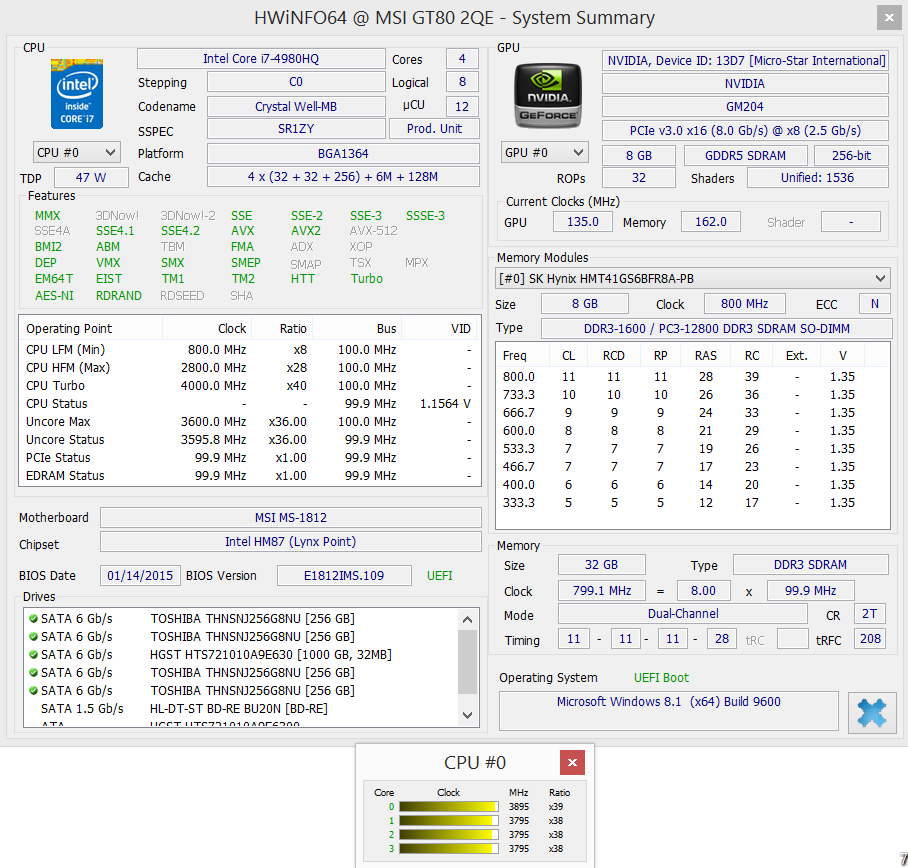
Task: Click the CPU cache size field
Action: [x=343, y=177]
